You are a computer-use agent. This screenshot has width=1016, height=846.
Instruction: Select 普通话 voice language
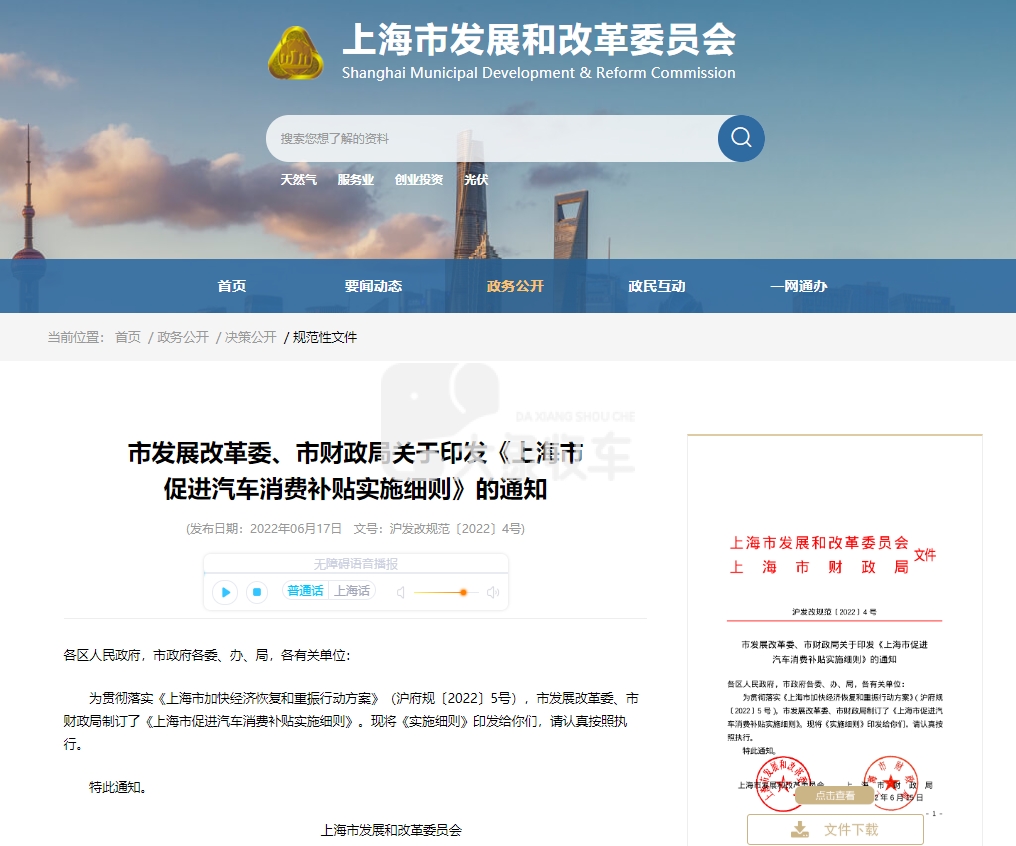[x=305, y=591]
